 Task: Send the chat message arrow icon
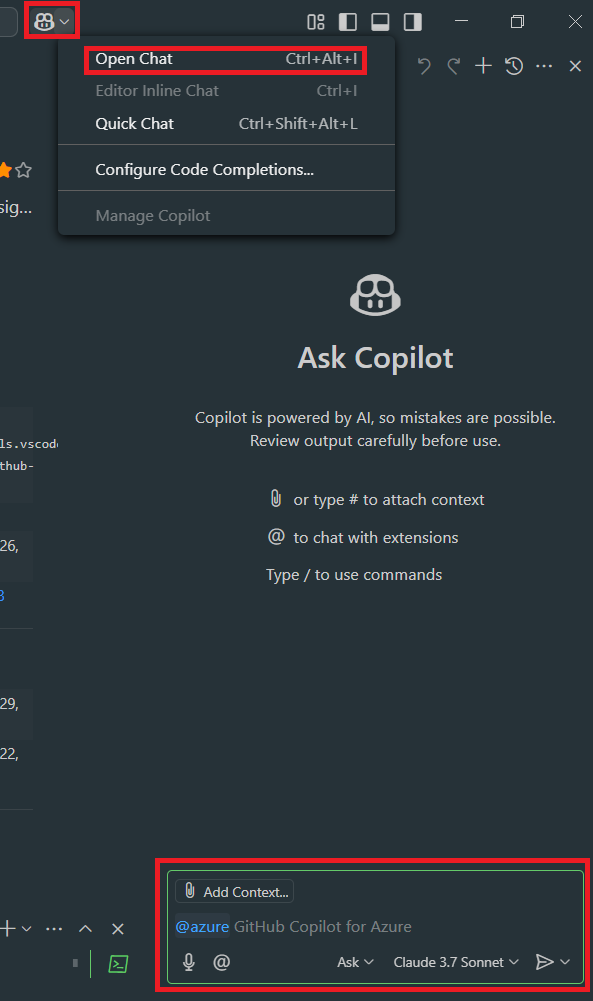pos(544,962)
